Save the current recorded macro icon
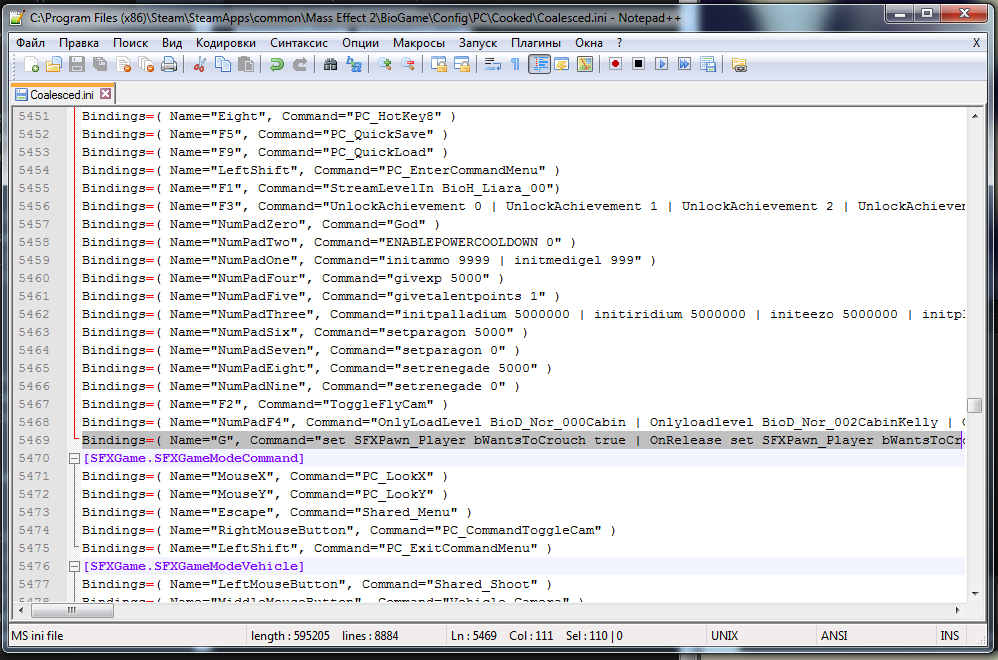 pos(708,64)
